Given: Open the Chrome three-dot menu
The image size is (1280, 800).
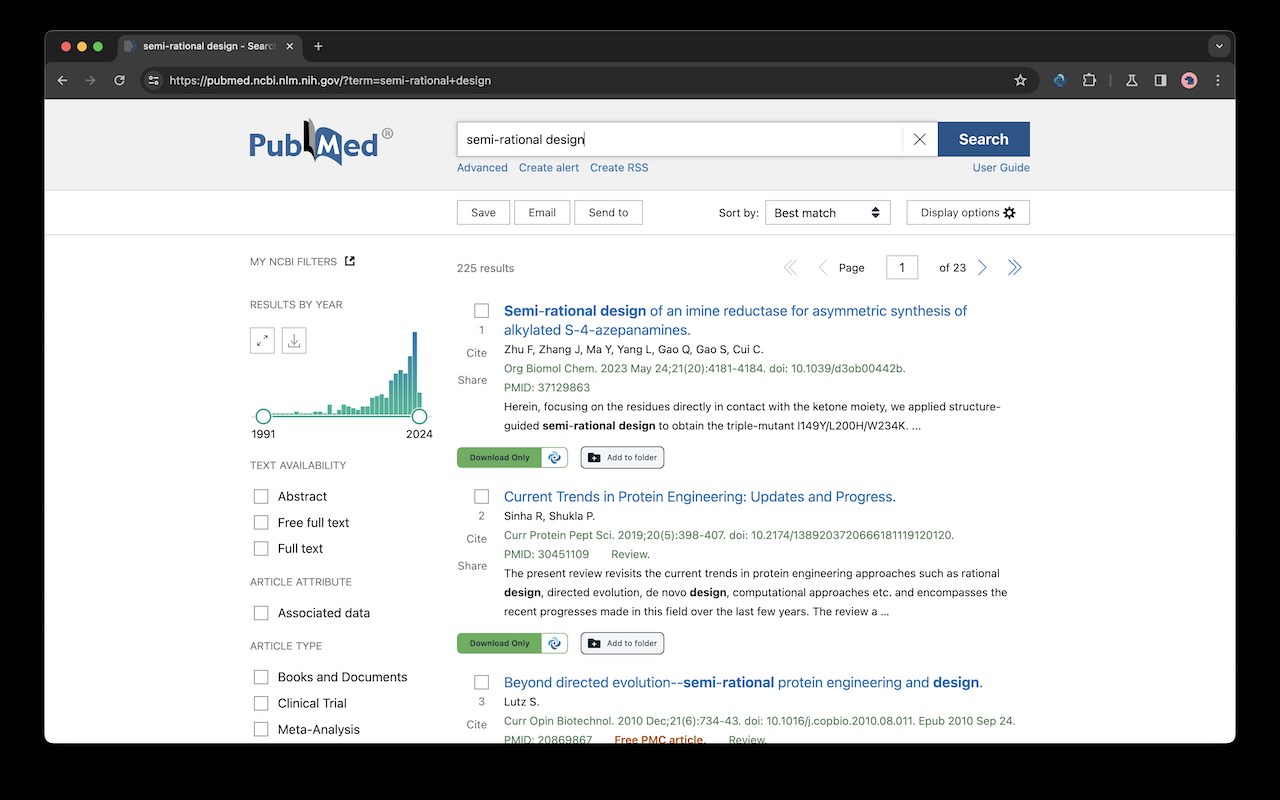Looking at the screenshot, I should click(1218, 80).
